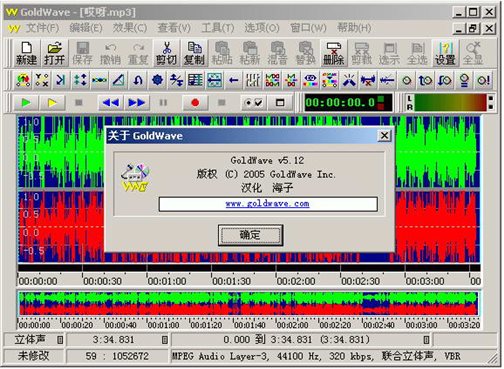Click the L/R level meter display

pyautogui.click(x=450, y=102)
